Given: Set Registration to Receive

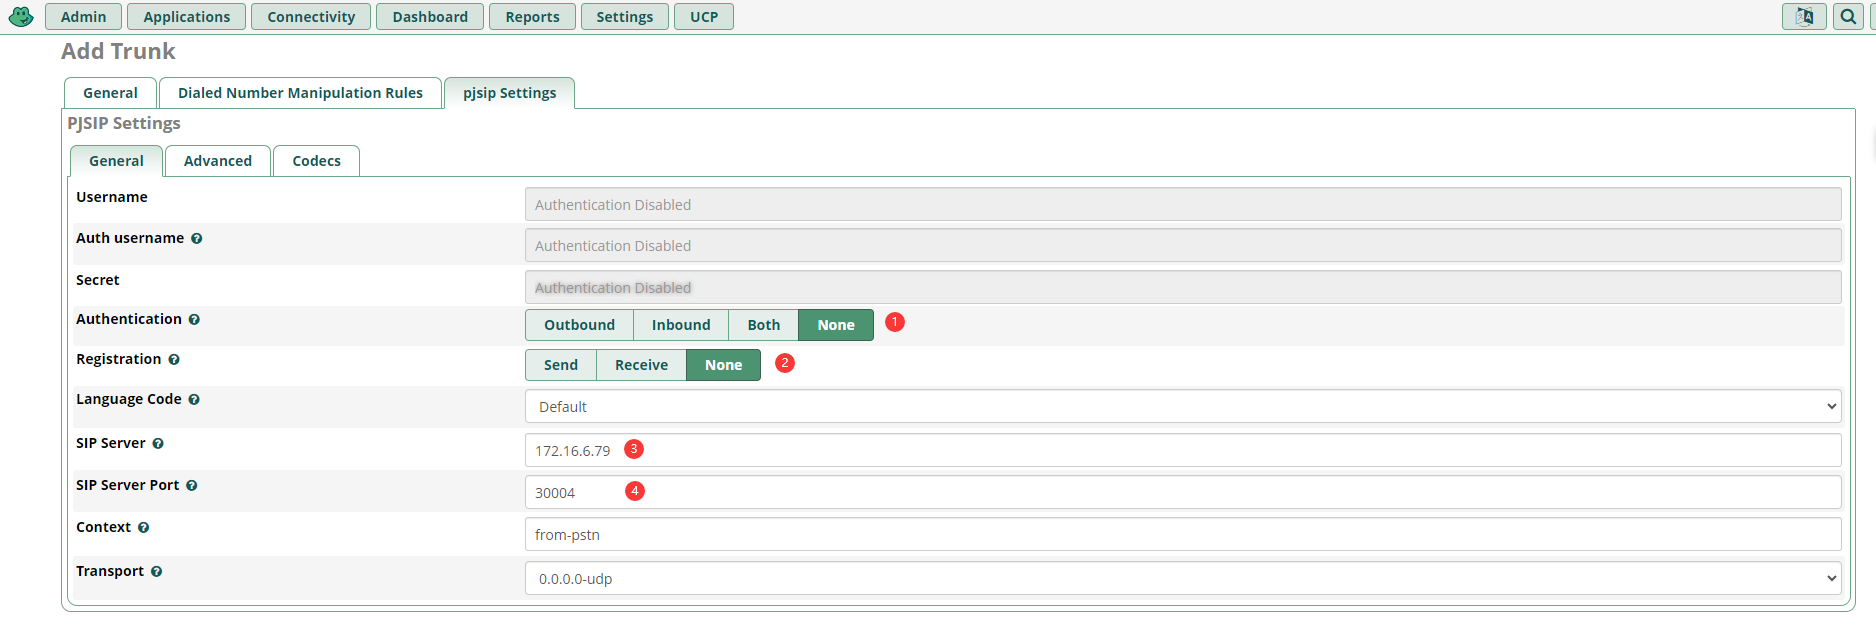Looking at the screenshot, I should pyautogui.click(x=641, y=365).
